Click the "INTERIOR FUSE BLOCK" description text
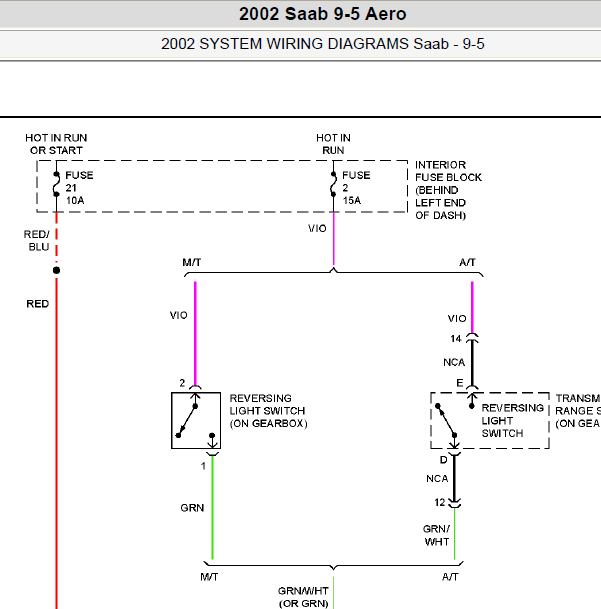Viewport: 601px width, 609px height. tap(448, 190)
